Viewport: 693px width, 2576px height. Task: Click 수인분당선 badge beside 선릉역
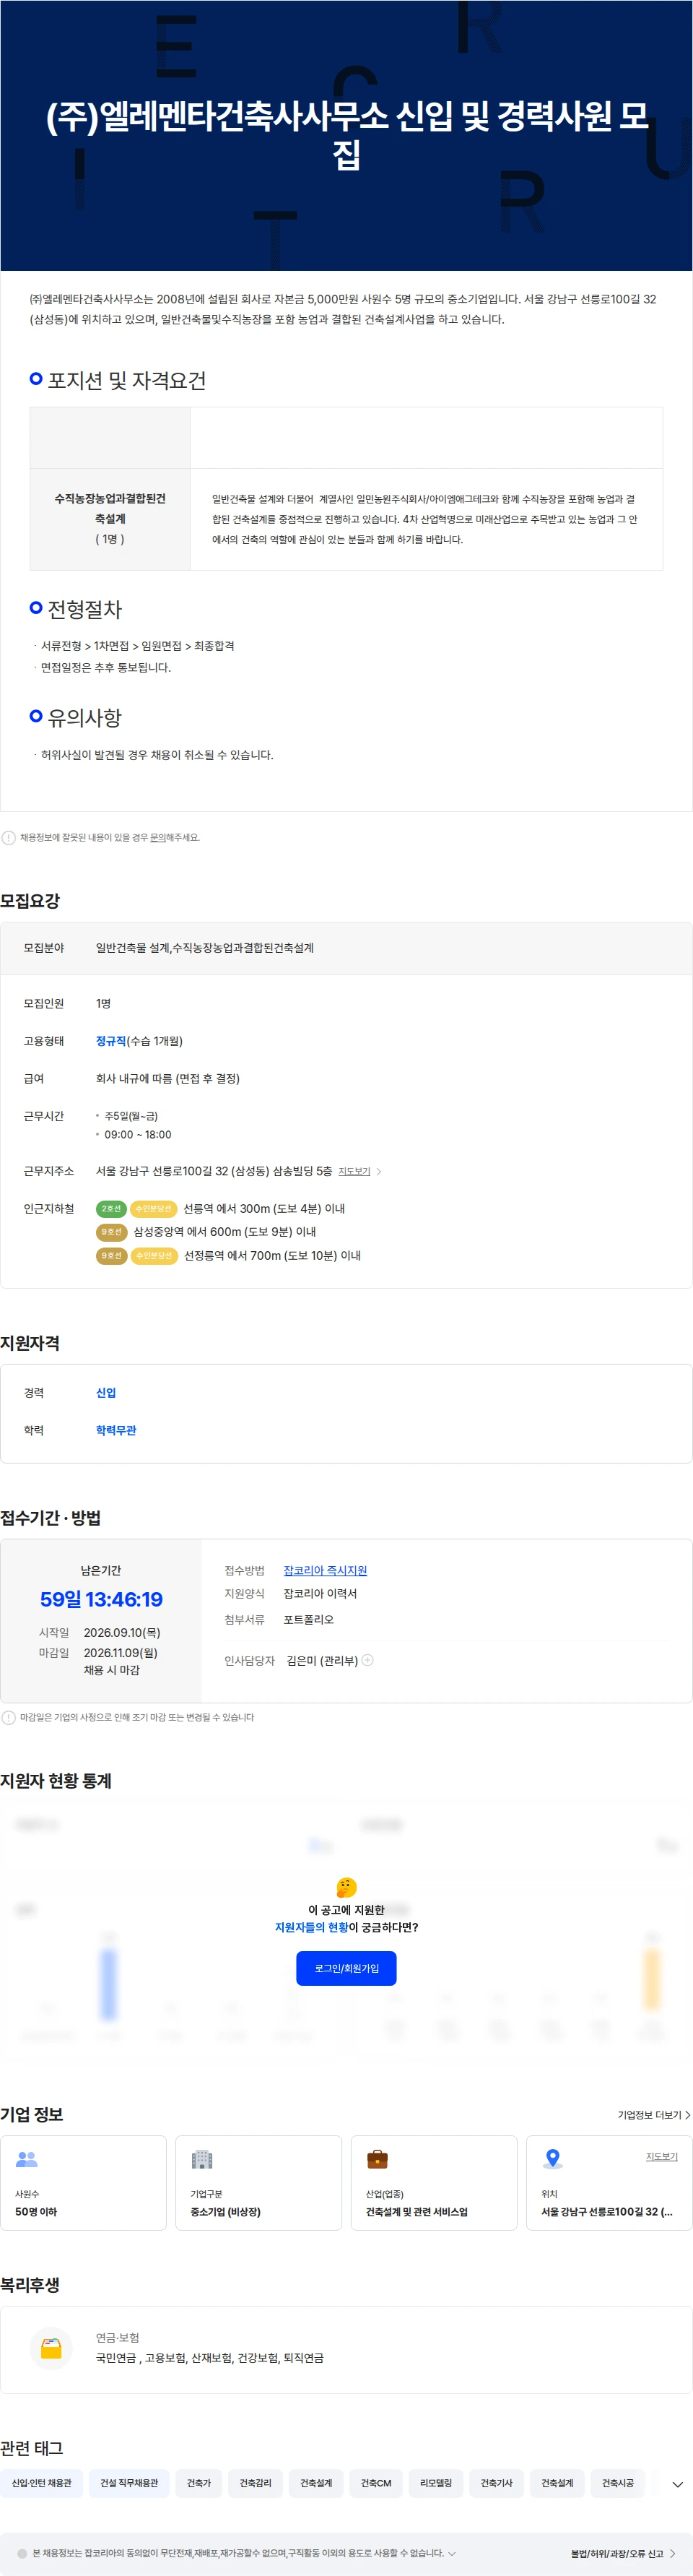(x=154, y=1209)
